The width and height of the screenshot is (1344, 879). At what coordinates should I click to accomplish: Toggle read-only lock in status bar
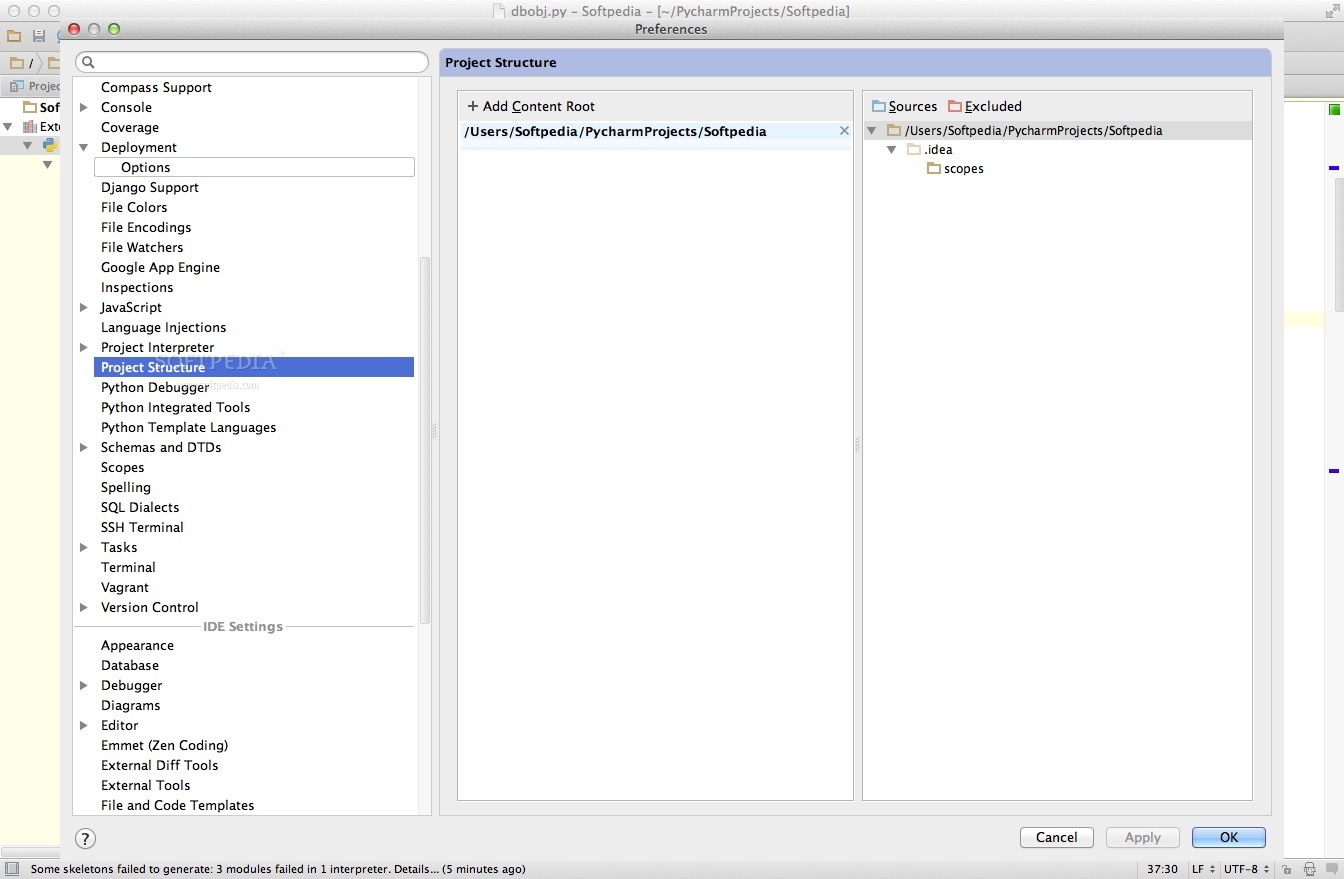[1286, 868]
